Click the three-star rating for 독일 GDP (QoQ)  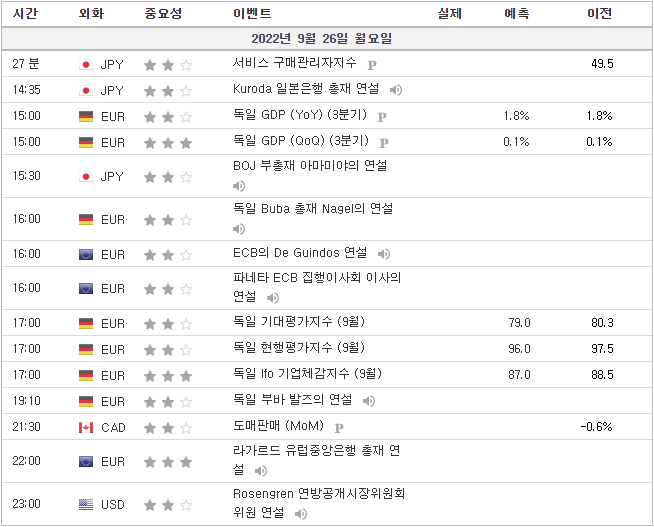(168, 143)
